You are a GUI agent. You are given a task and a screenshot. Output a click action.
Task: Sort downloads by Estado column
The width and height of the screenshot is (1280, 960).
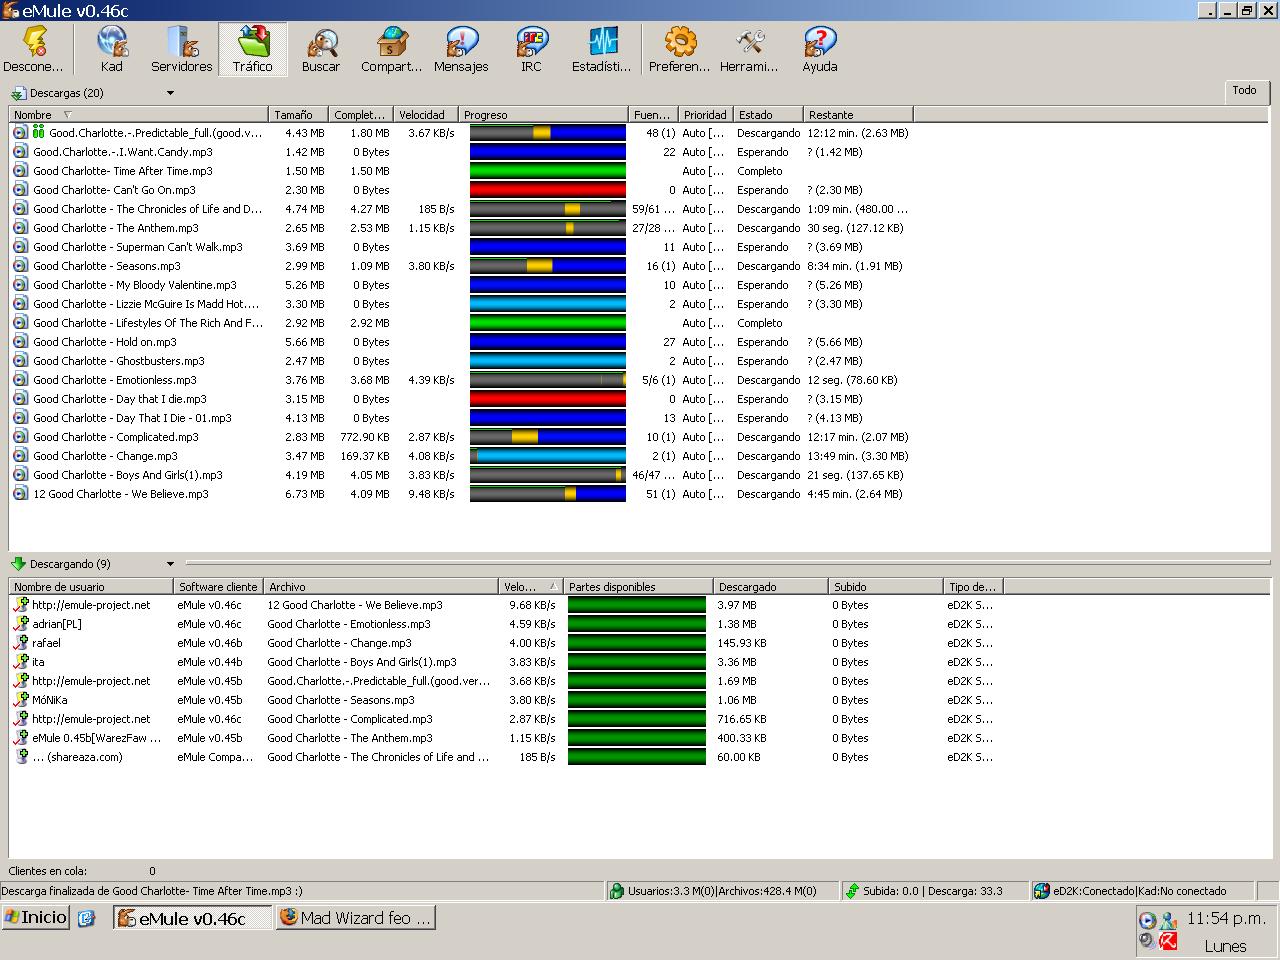[768, 115]
